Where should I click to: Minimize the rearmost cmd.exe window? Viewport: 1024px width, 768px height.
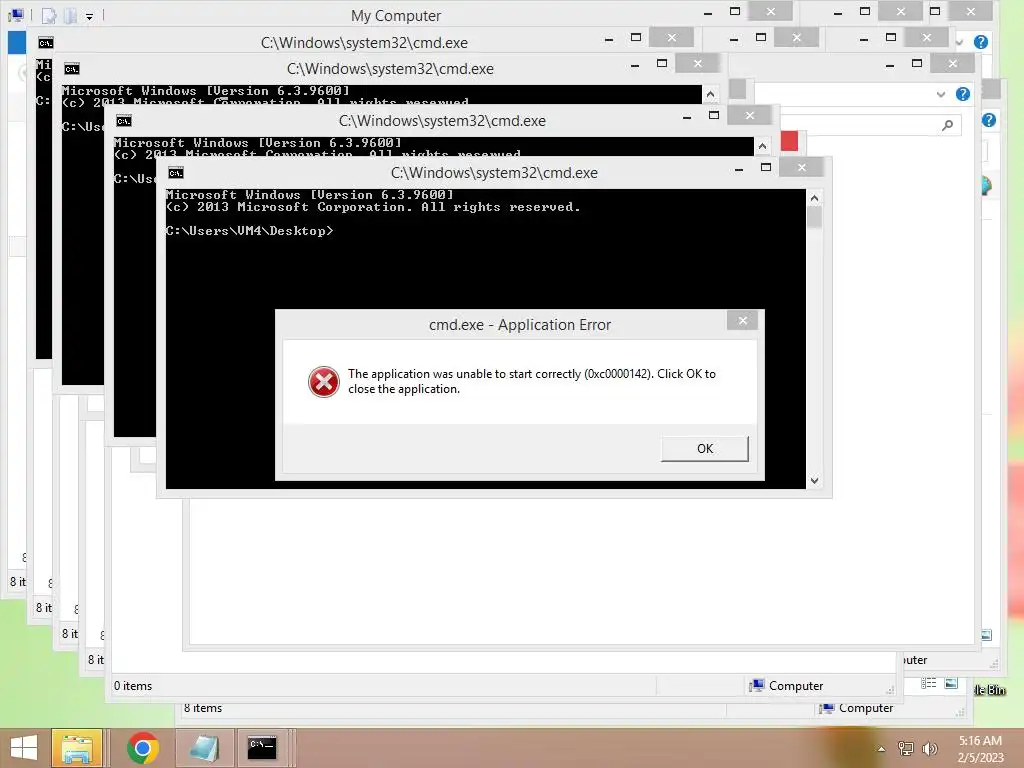(x=609, y=39)
